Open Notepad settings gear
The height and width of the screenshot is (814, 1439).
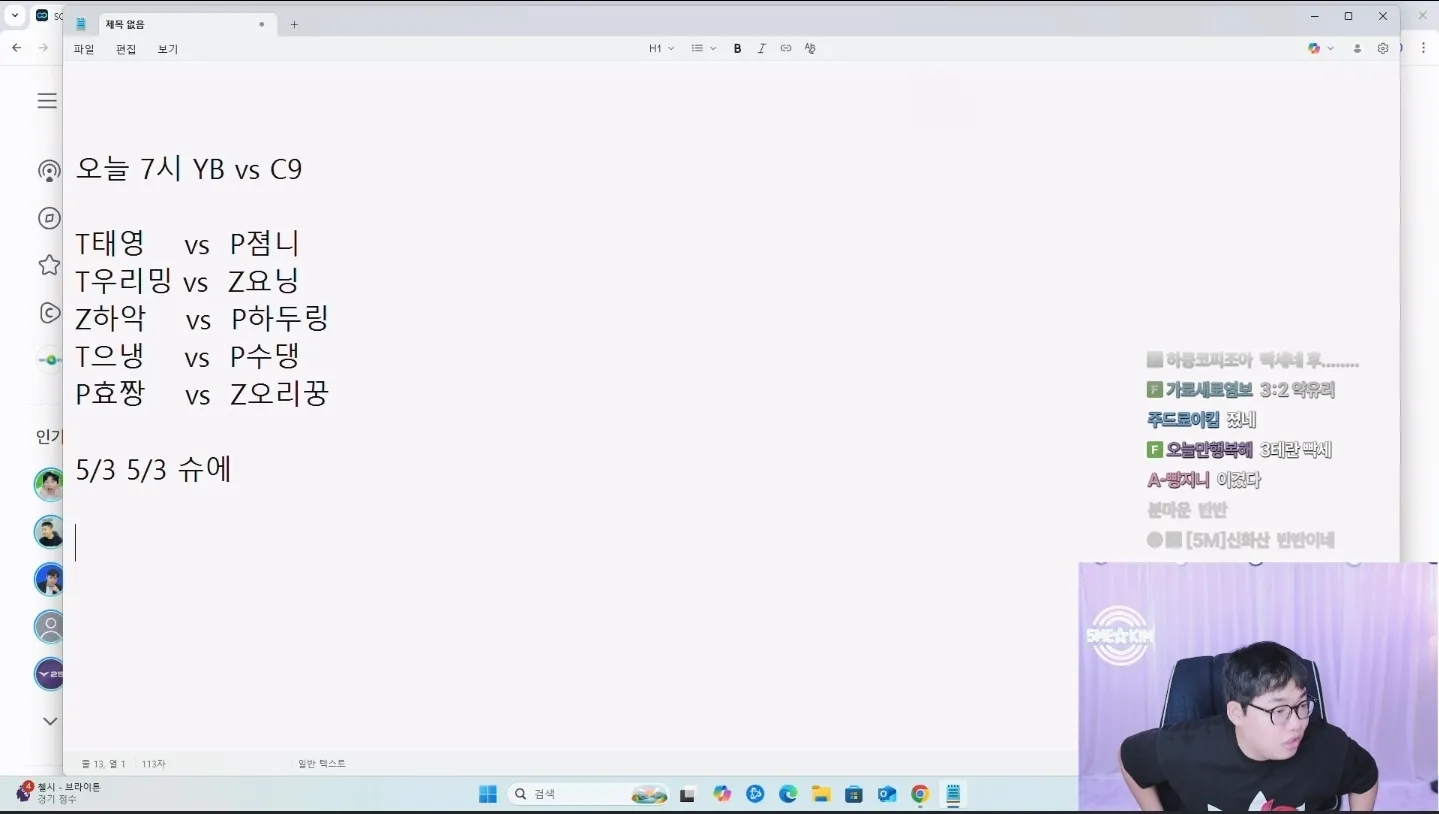click(1383, 48)
